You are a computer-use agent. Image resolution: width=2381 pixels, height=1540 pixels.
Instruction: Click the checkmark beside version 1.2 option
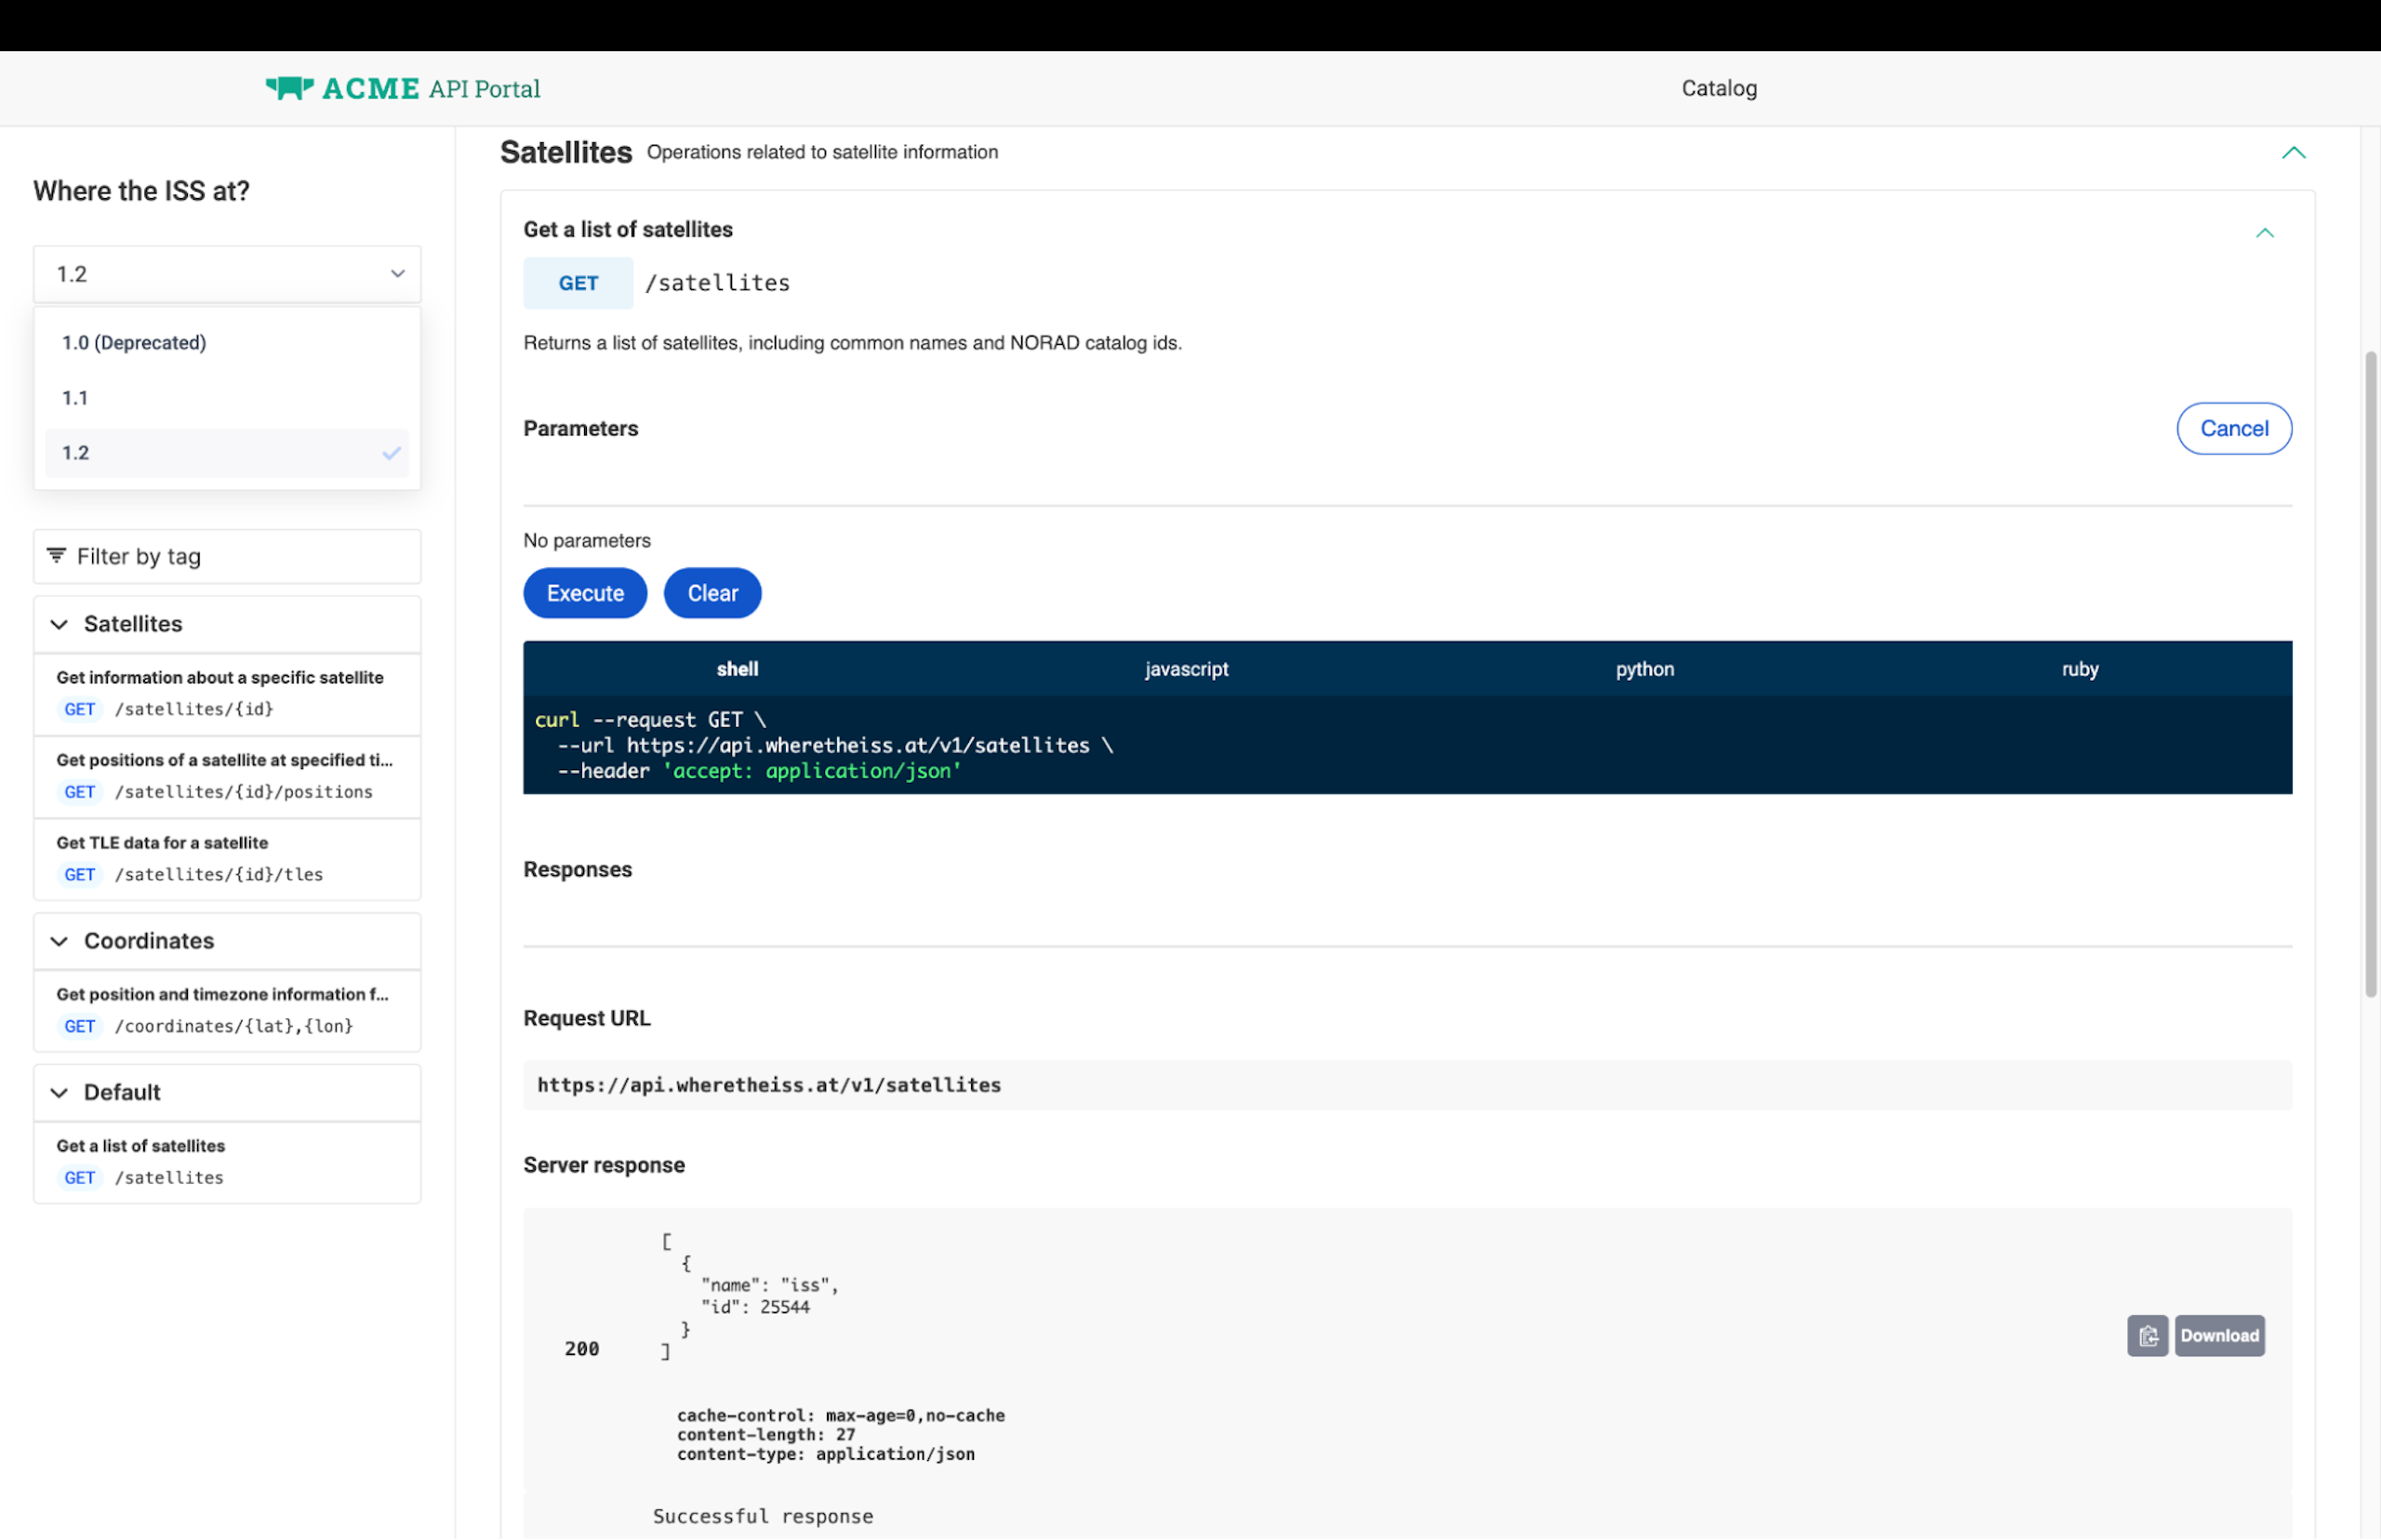[391, 453]
